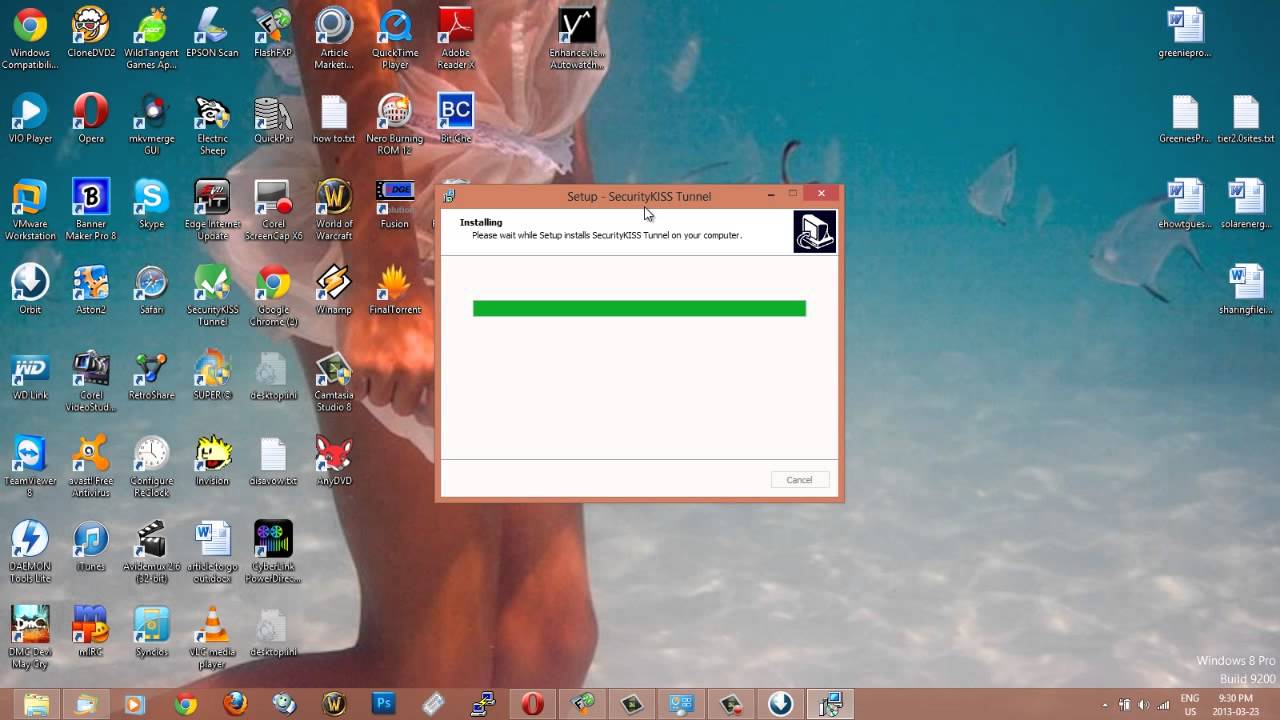Image resolution: width=1280 pixels, height=720 pixels.
Task: Select VMware Workstation desktop icon
Action: coord(30,210)
